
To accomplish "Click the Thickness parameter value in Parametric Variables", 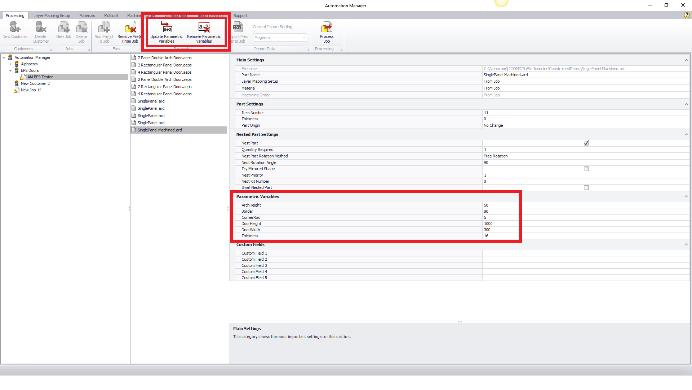I will [x=585, y=236].
